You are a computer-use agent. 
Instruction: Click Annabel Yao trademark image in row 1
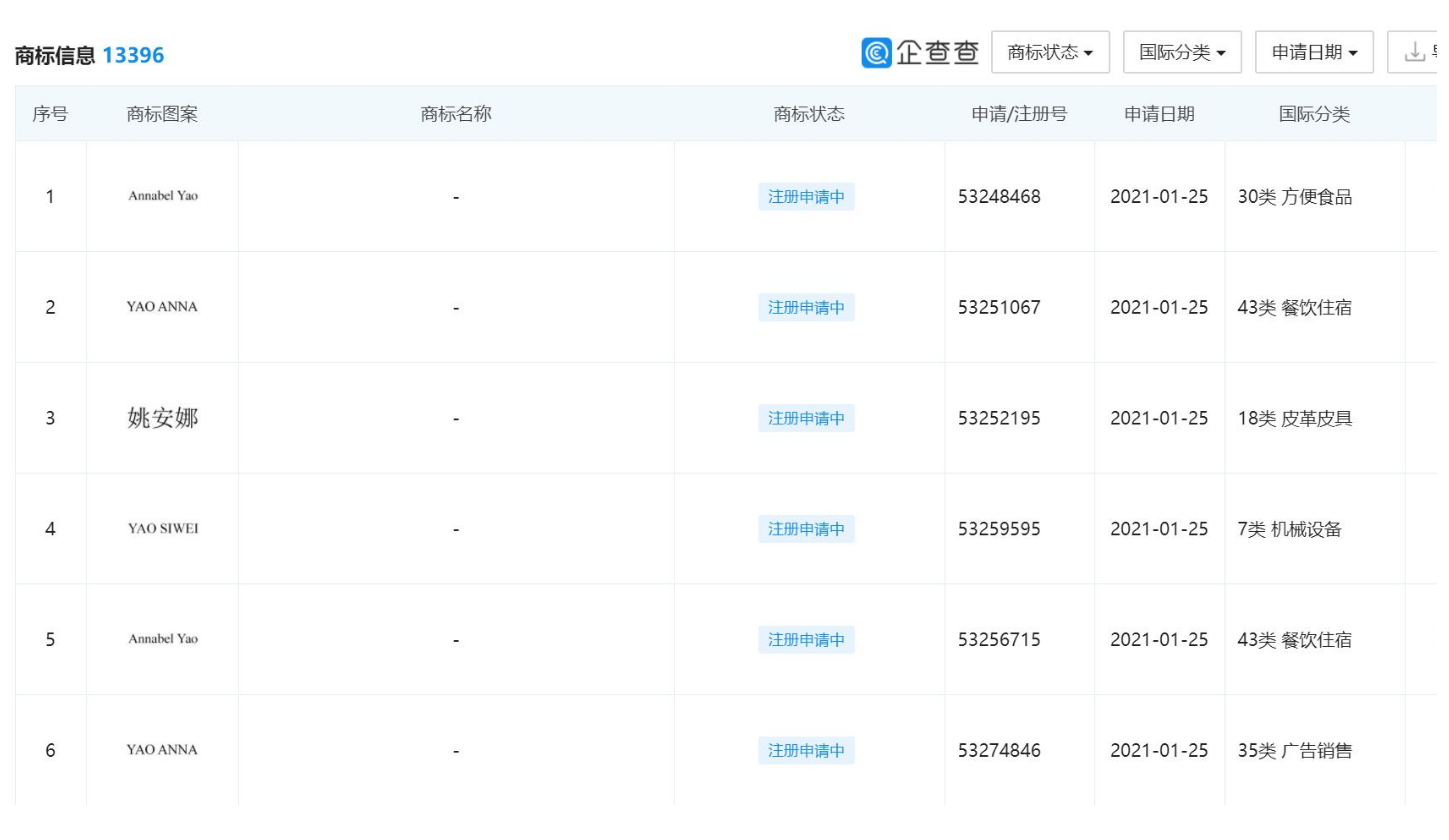(163, 196)
